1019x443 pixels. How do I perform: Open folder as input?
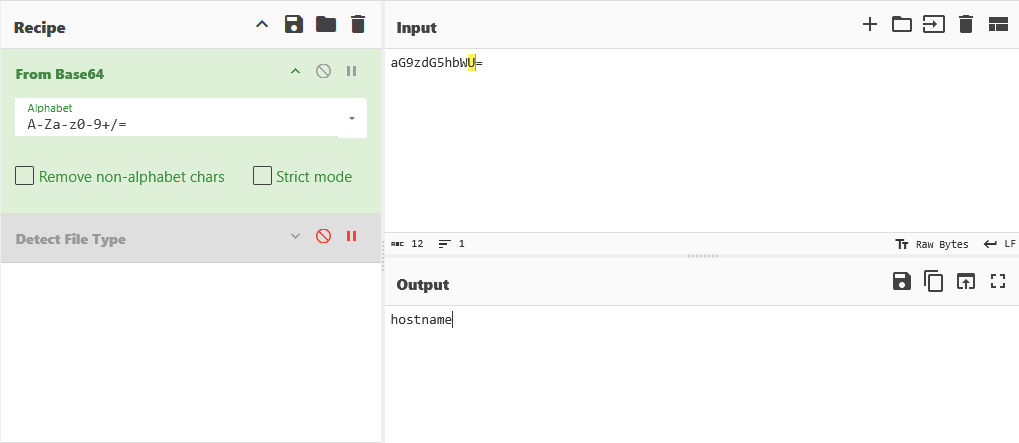click(902, 25)
